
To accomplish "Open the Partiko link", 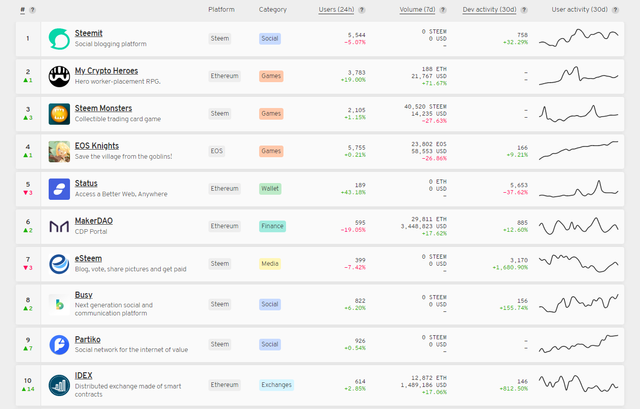I will (x=88, y=340).
